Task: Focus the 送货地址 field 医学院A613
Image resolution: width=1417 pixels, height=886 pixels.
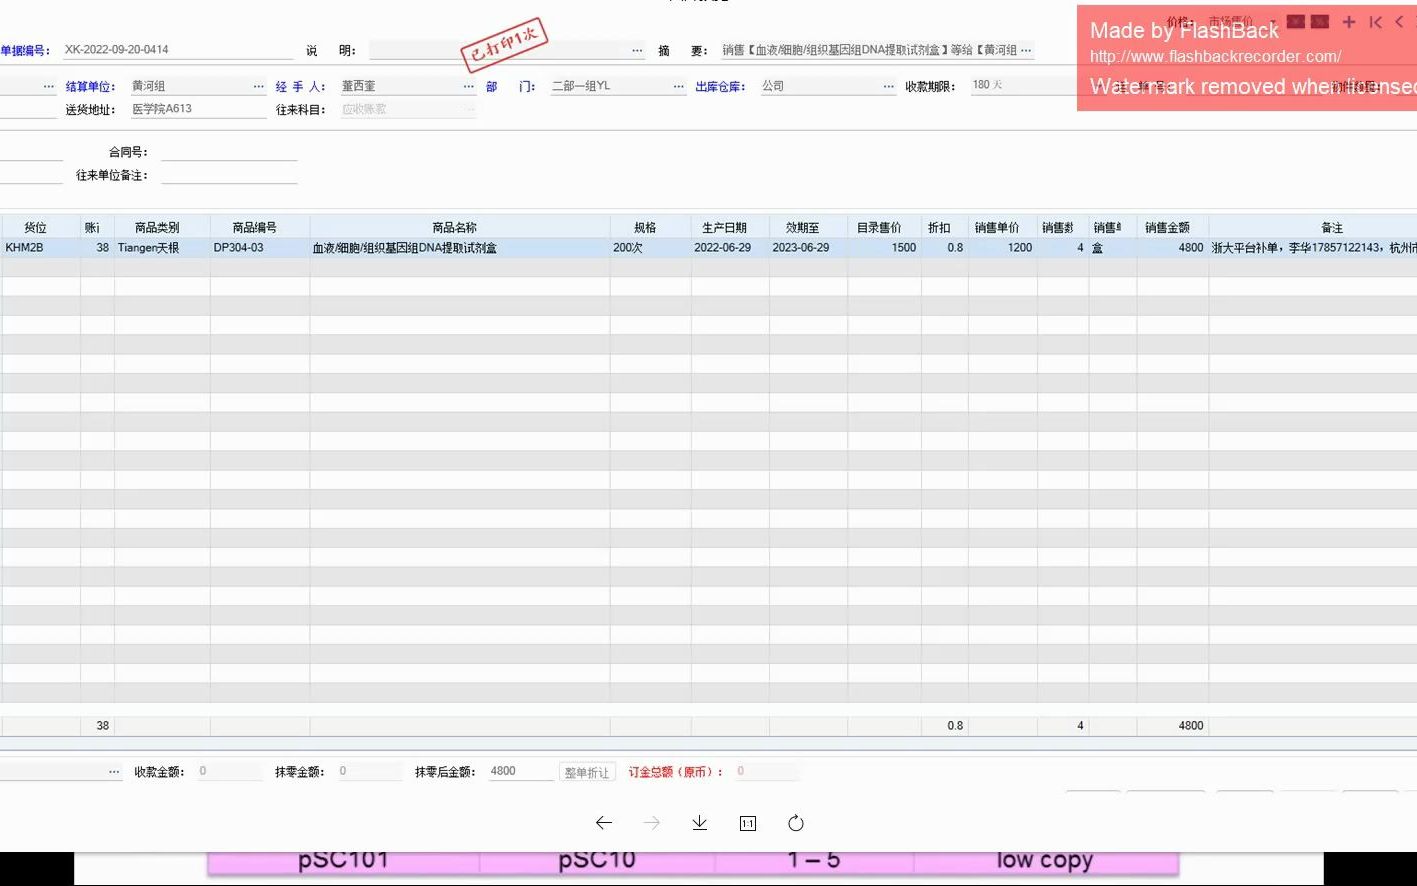Action: [x=197, y=109]
